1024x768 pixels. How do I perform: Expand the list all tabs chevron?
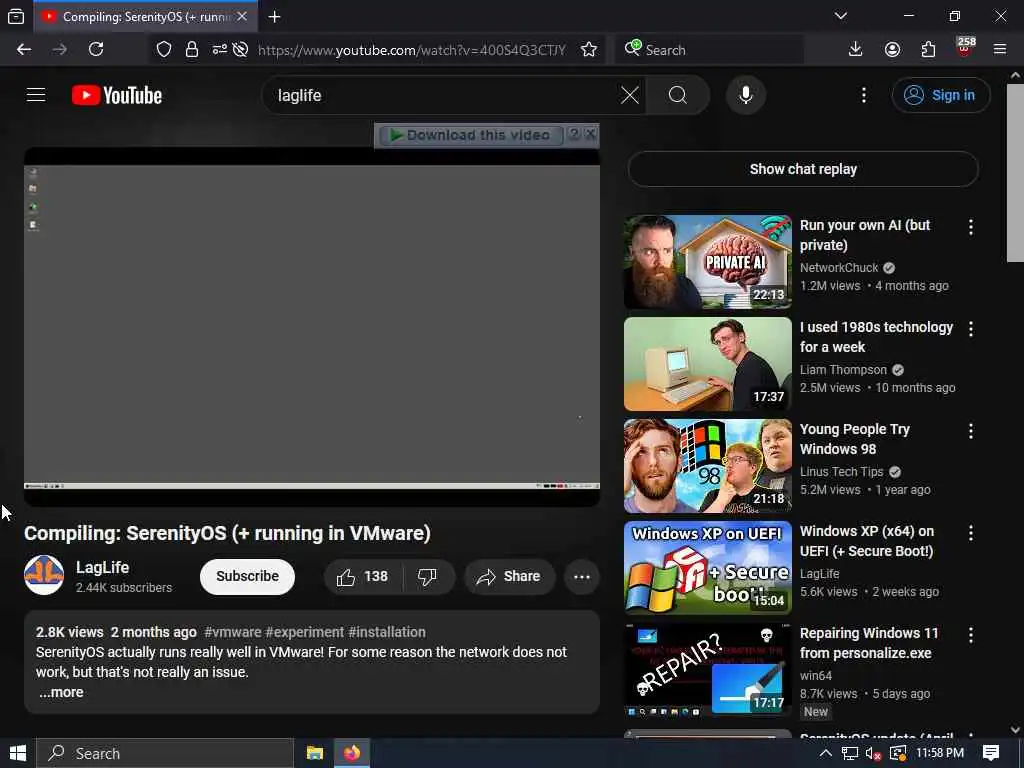pyautogui.click(x=840, y=16)
